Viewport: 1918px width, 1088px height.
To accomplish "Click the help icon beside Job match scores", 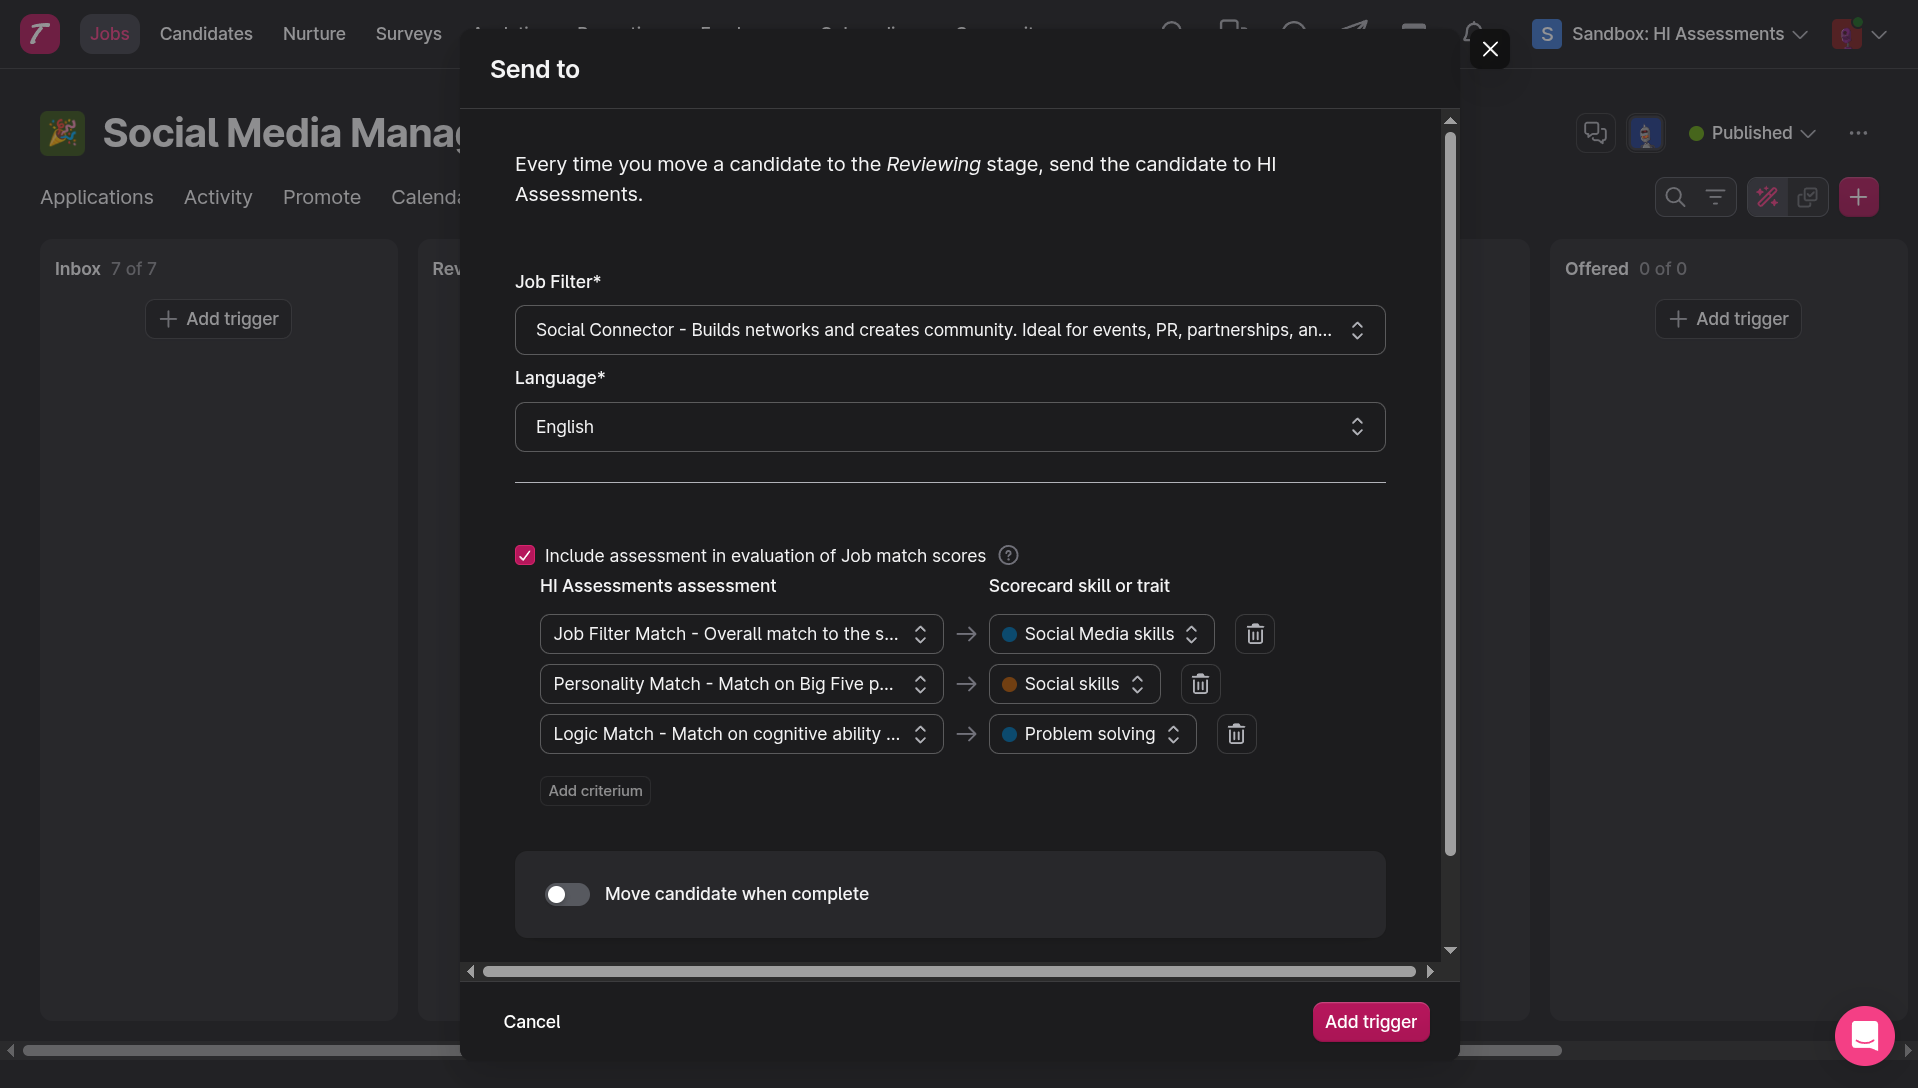I will point(1008,555).
